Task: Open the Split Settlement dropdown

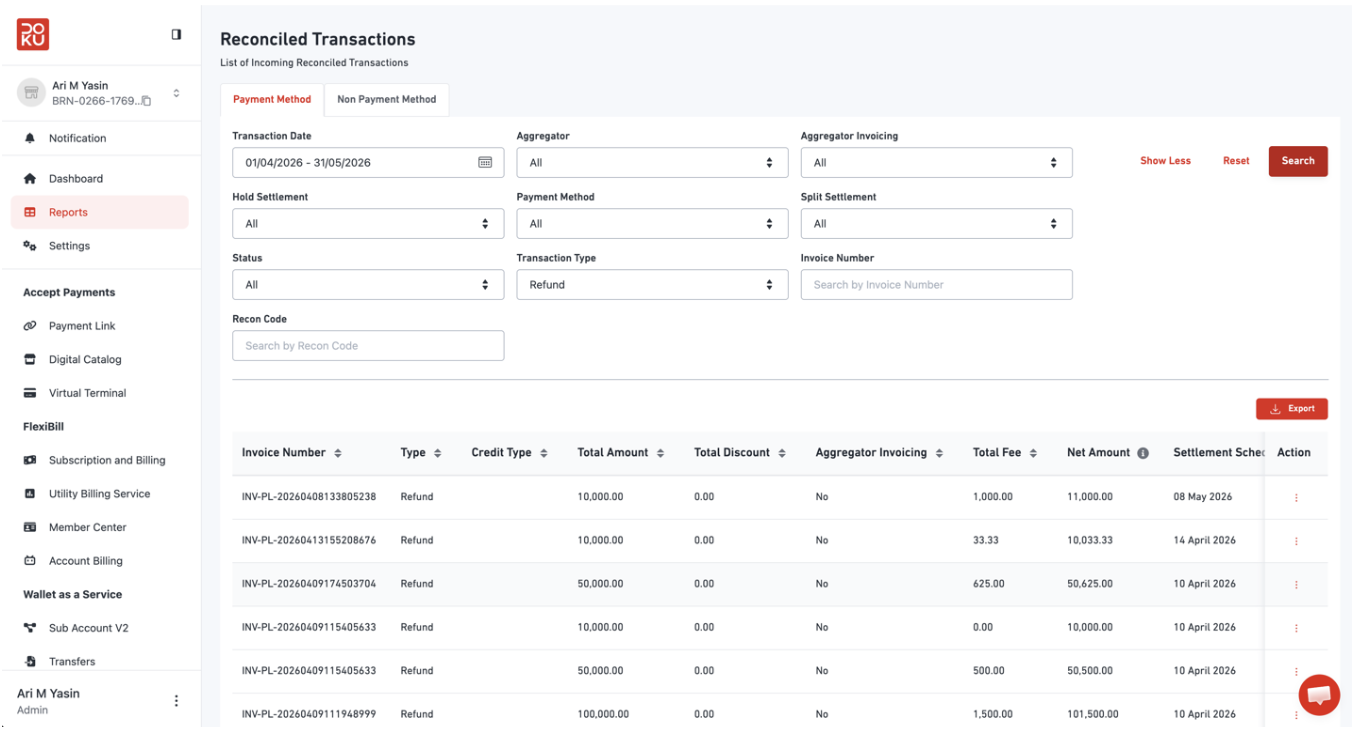Action: tap(936, 223)
